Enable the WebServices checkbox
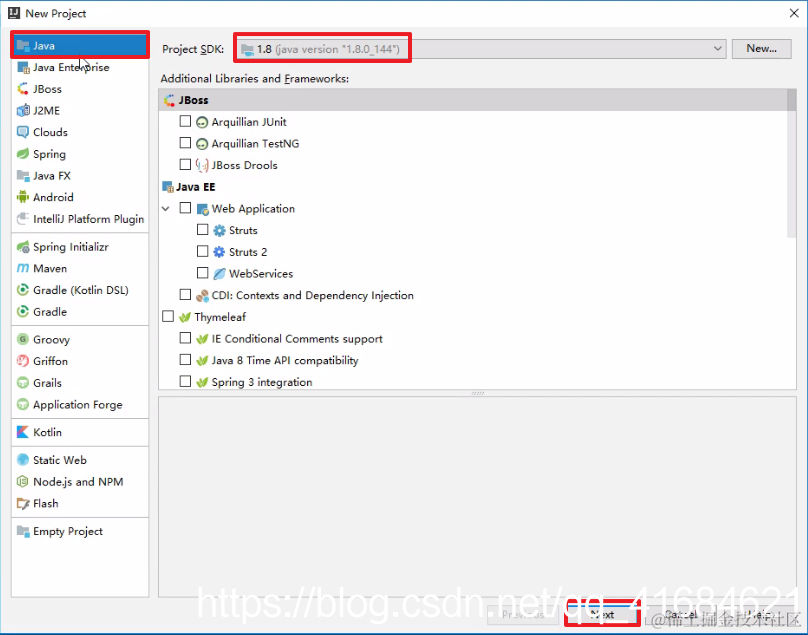 [x=203, y=273]
